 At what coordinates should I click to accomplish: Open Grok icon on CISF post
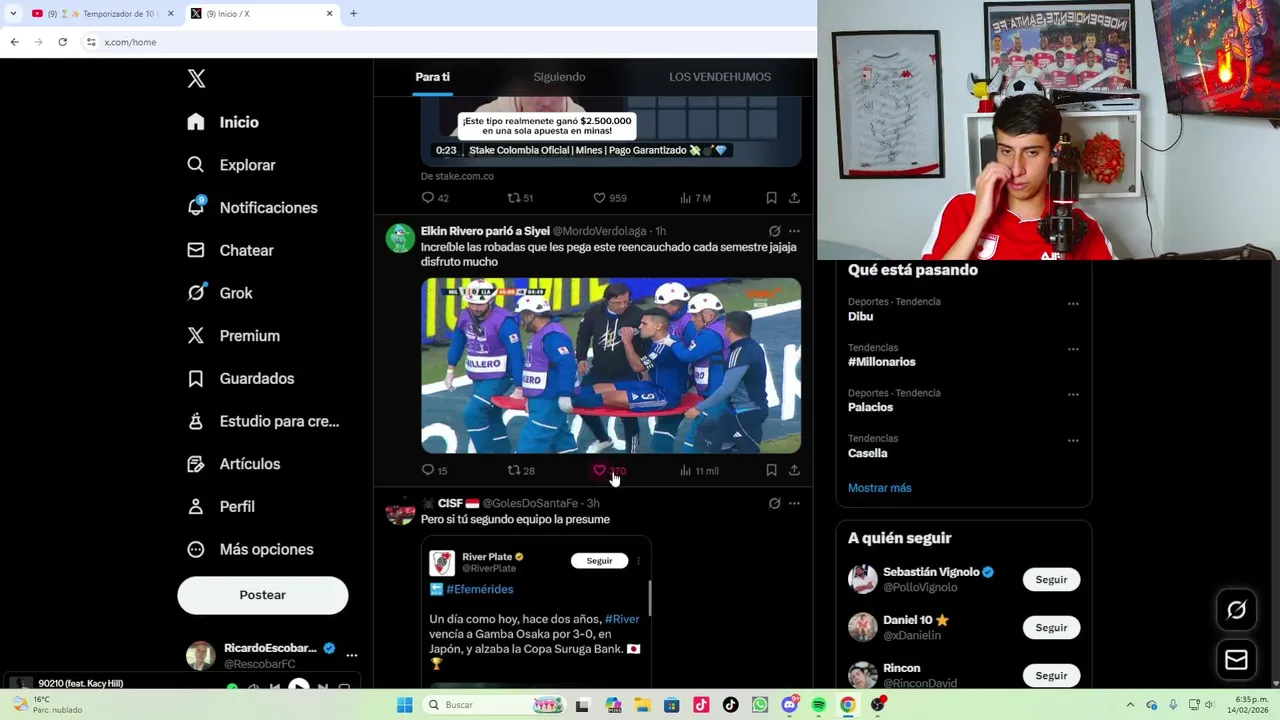click(x=774, y=503)
